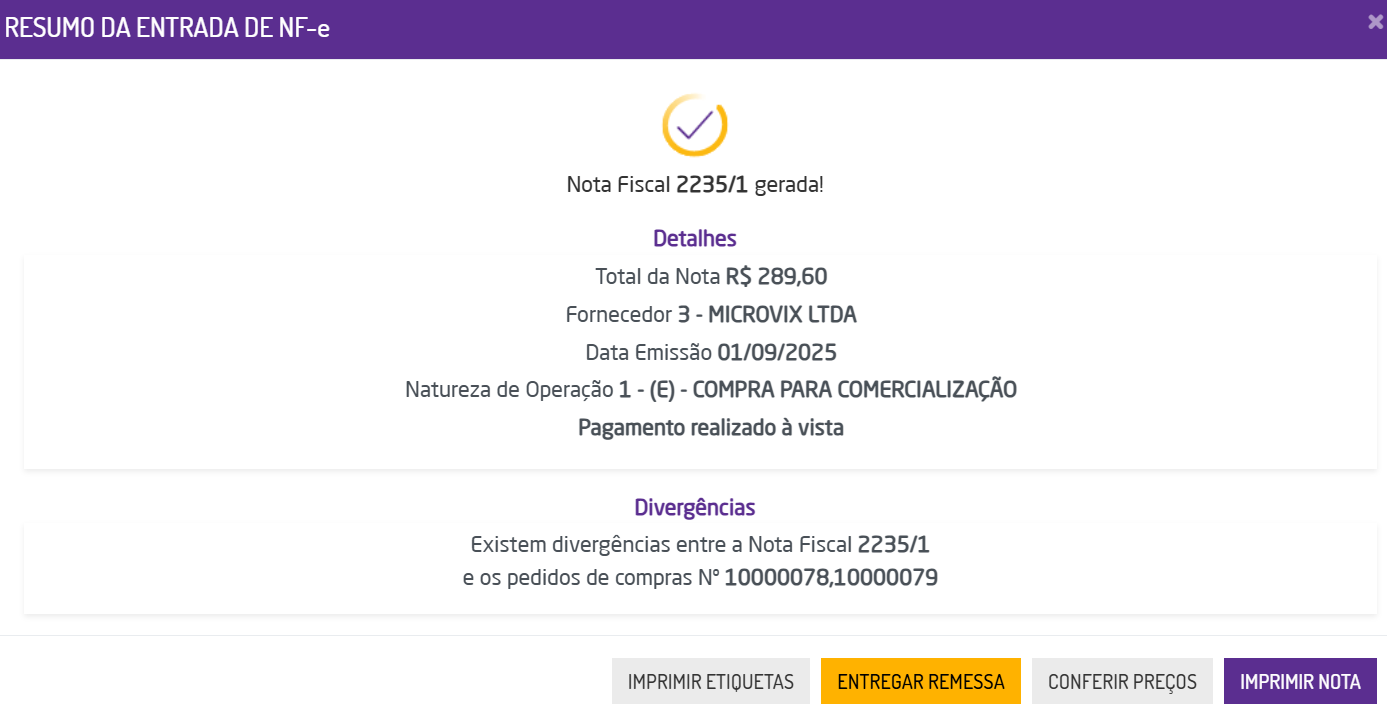
Task: Click the Total da Nota label
Action: (658, 277)
